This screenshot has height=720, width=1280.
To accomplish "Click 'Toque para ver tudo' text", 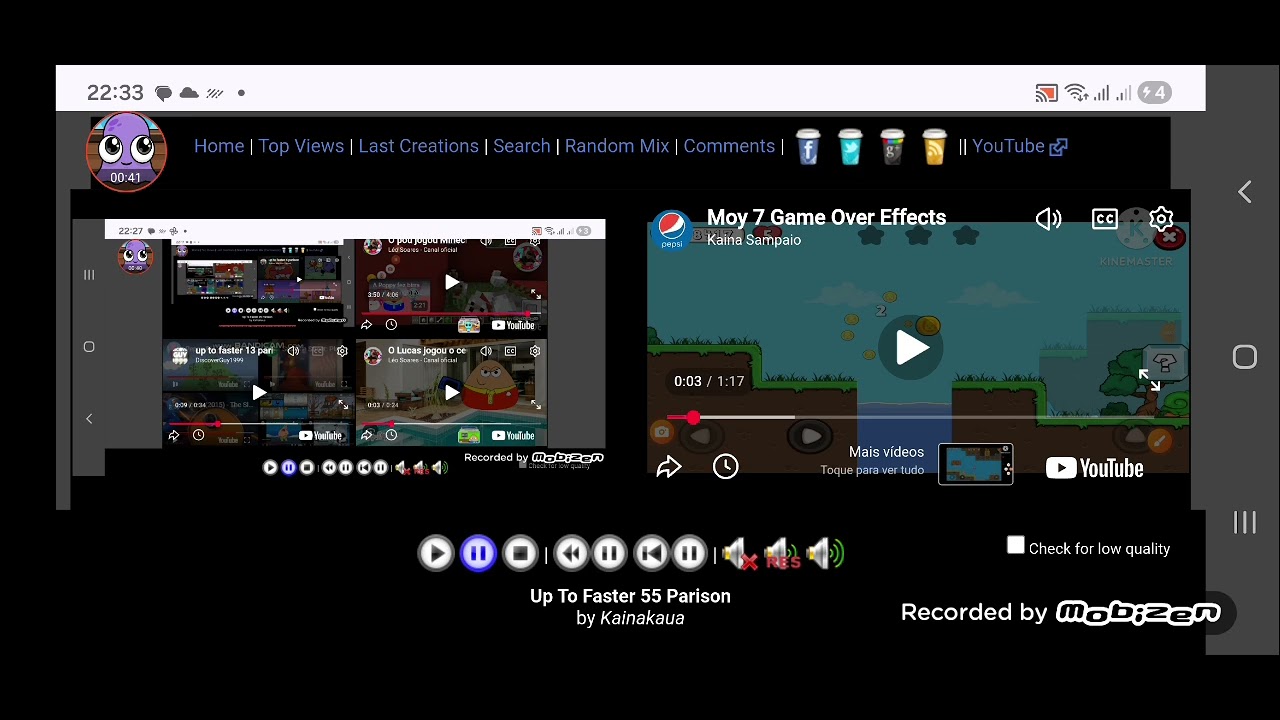I will click(x=872, y=470).
